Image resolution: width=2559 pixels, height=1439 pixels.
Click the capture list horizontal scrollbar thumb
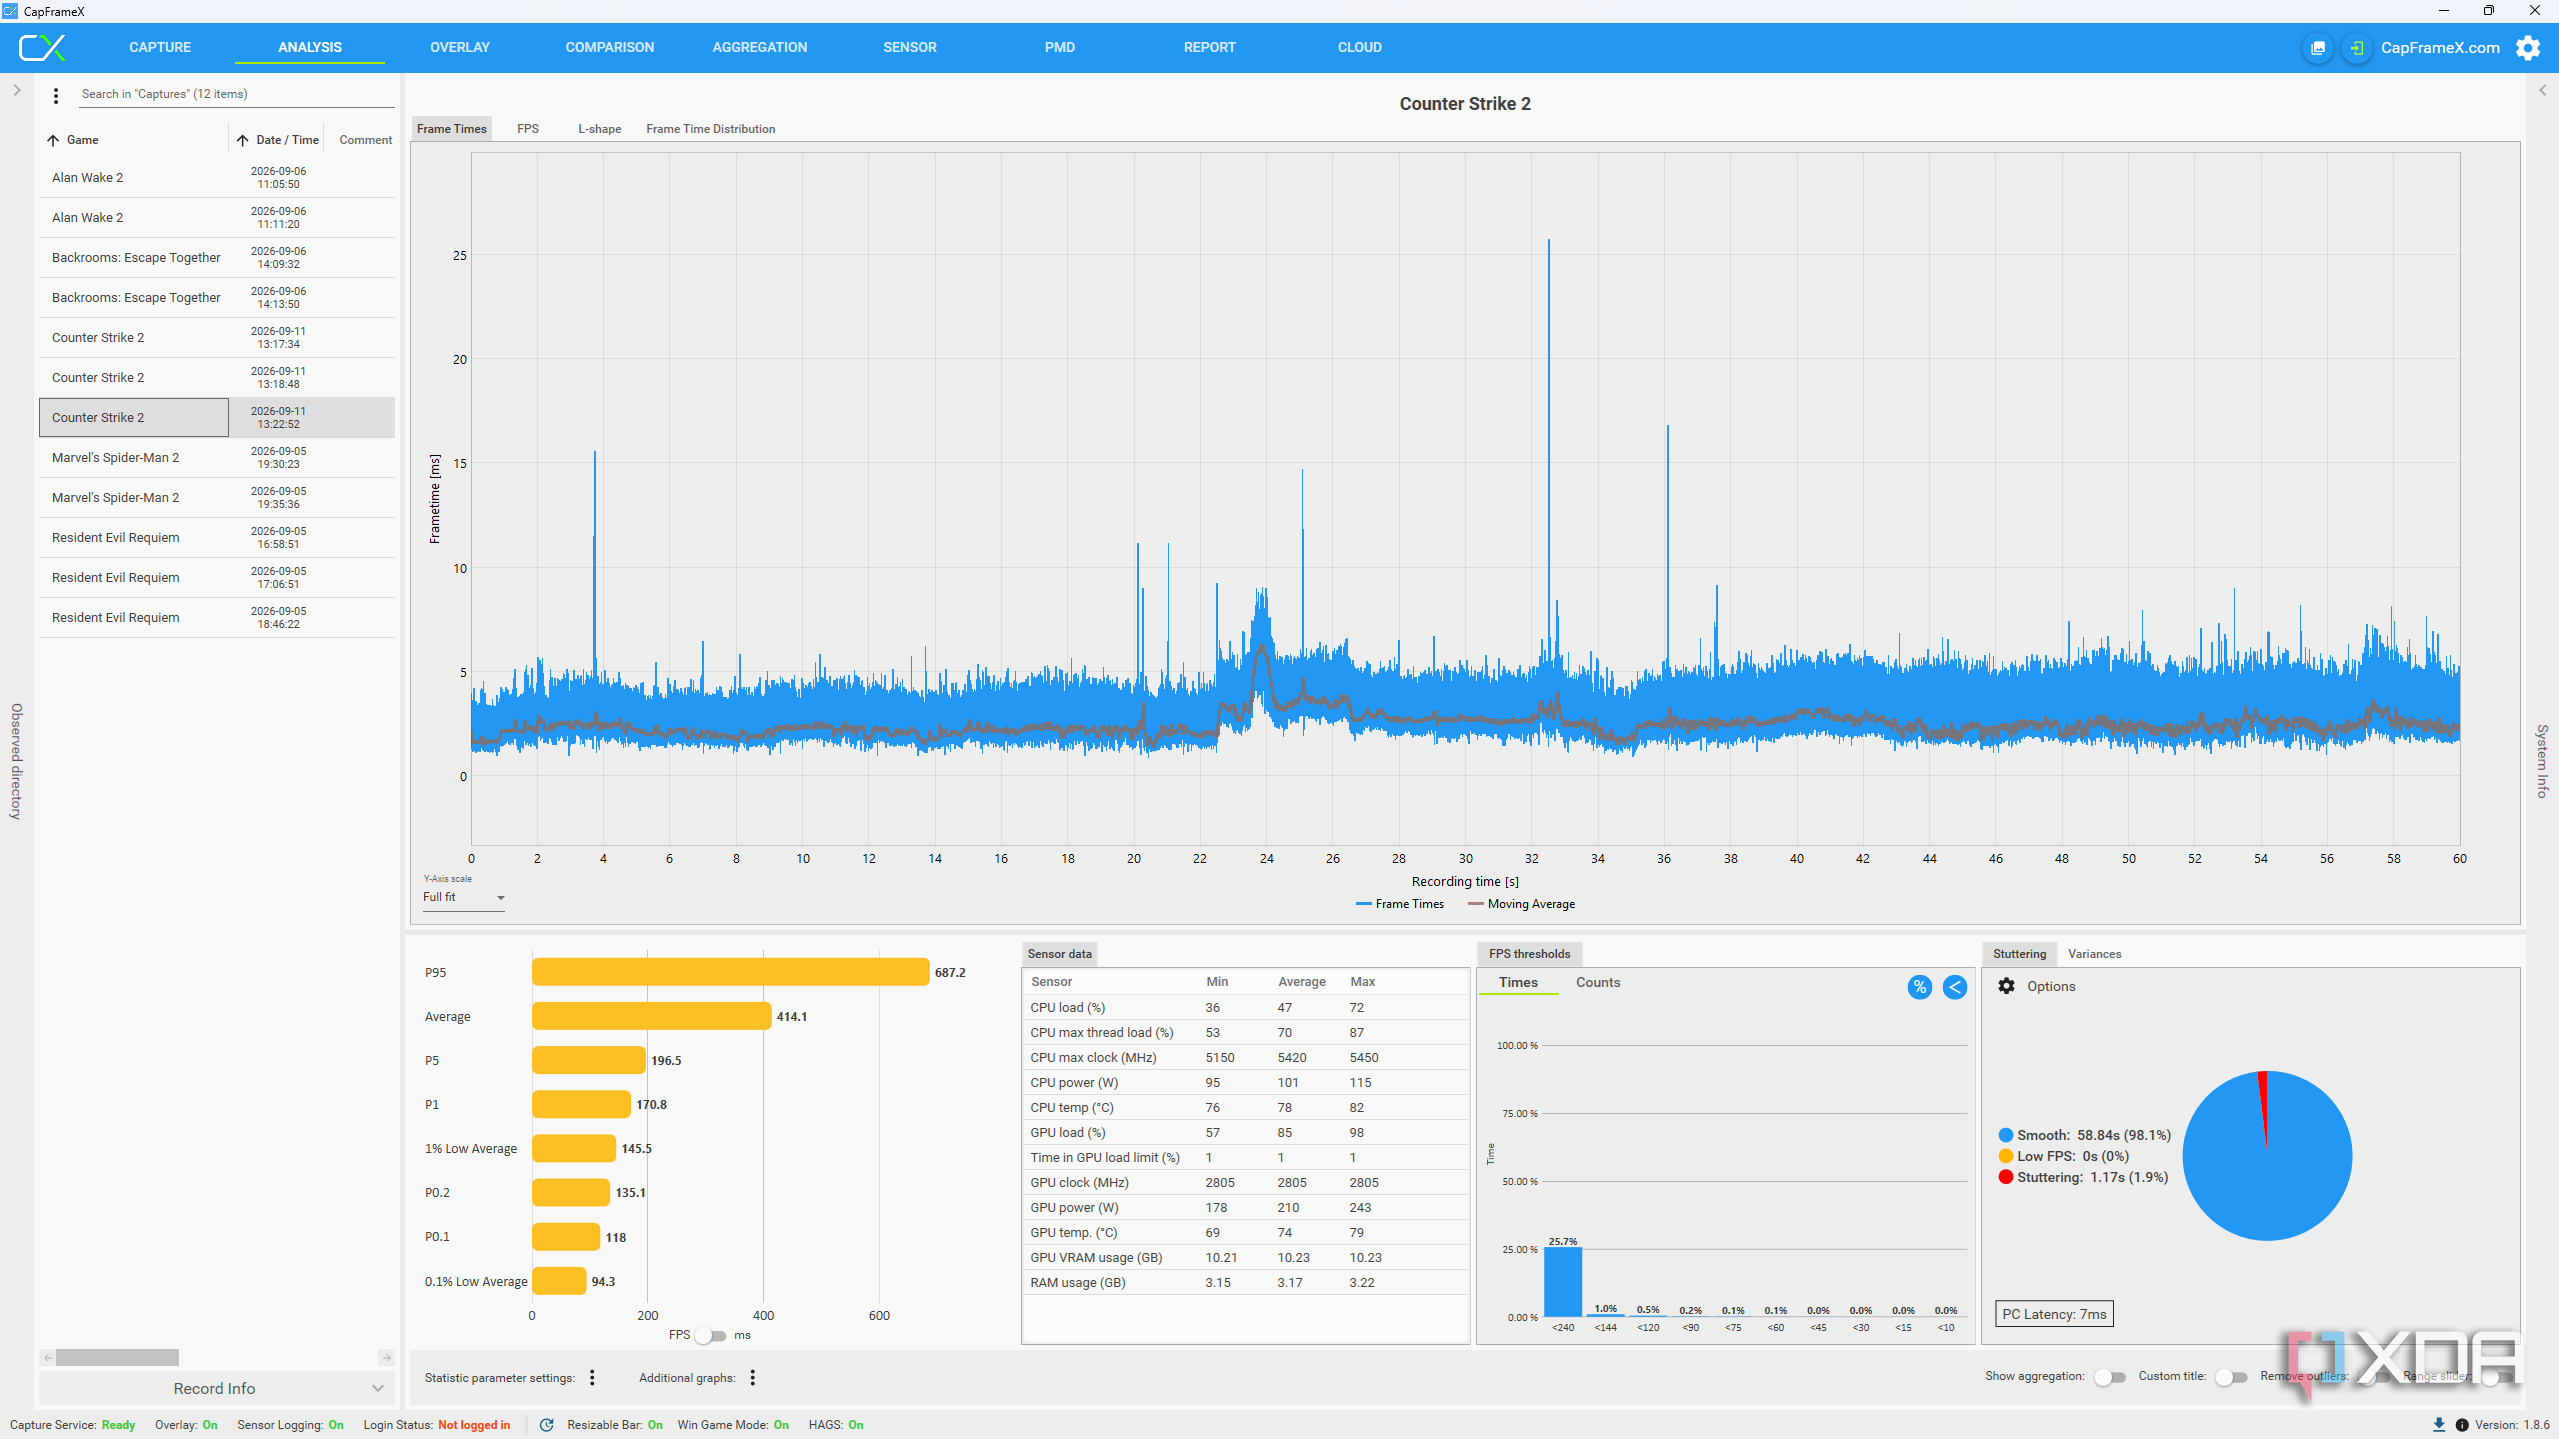(117, 1357)
